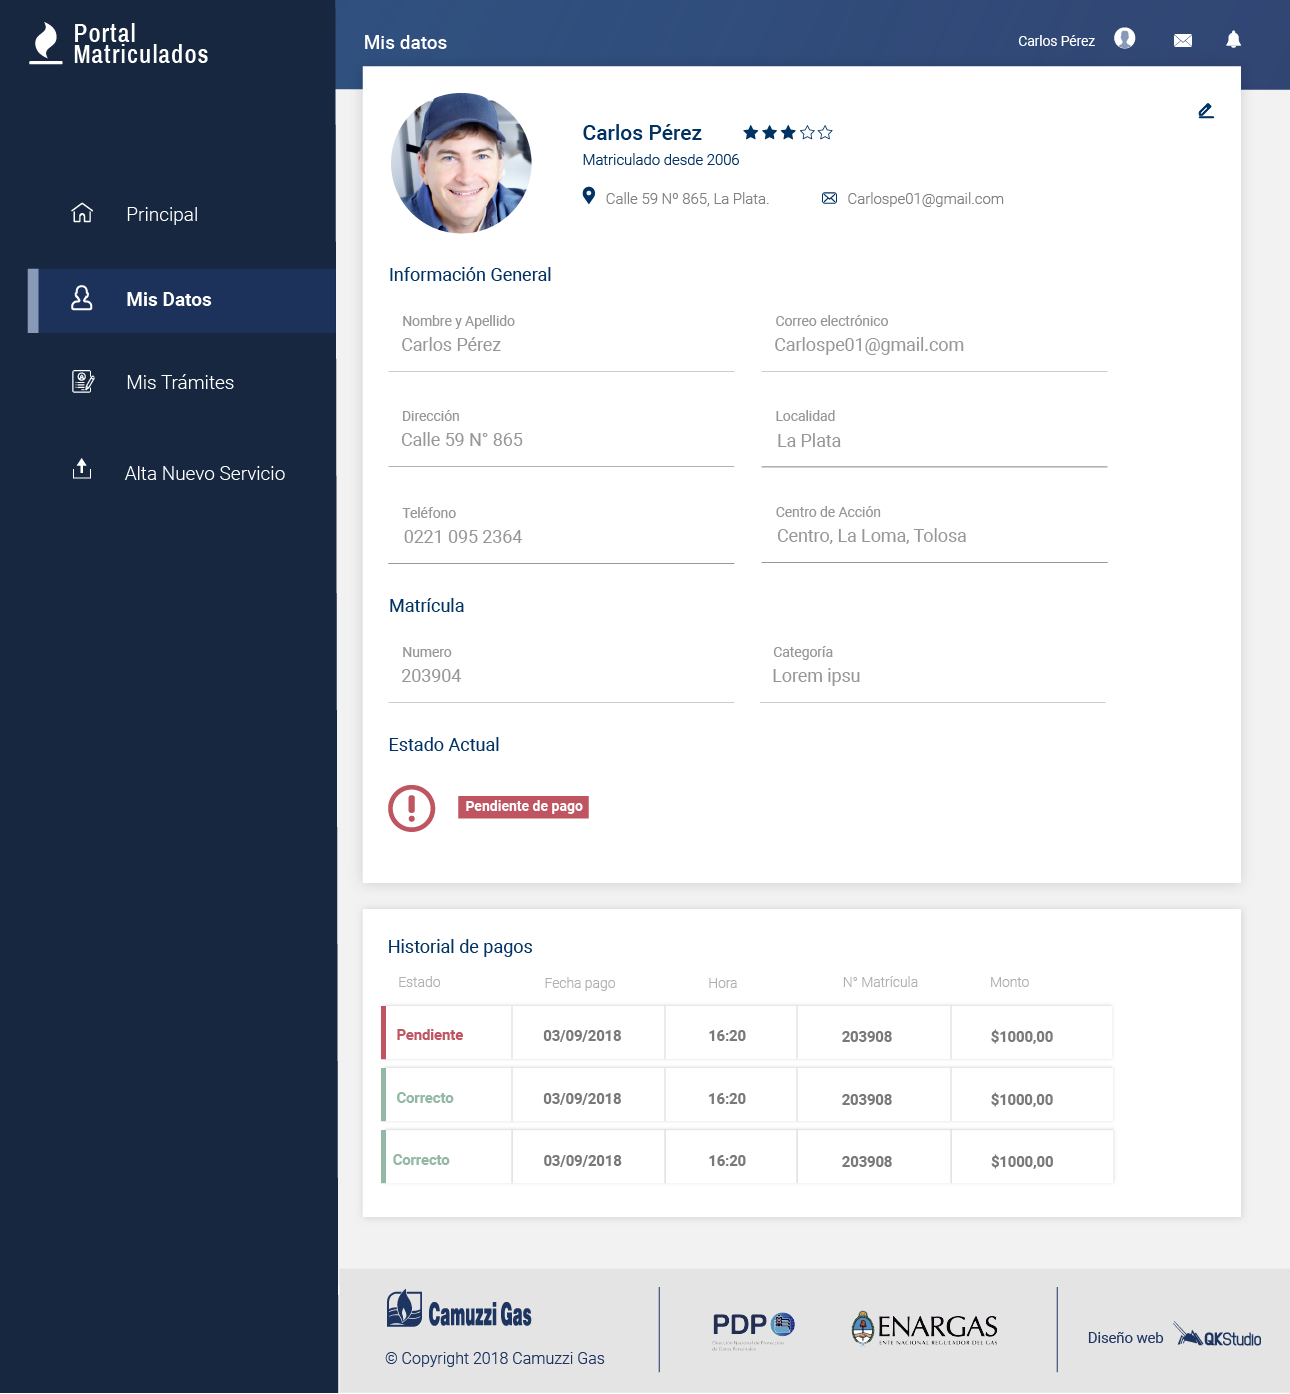
Task: Click the Estado column header
Action: [x=419, y=982]
